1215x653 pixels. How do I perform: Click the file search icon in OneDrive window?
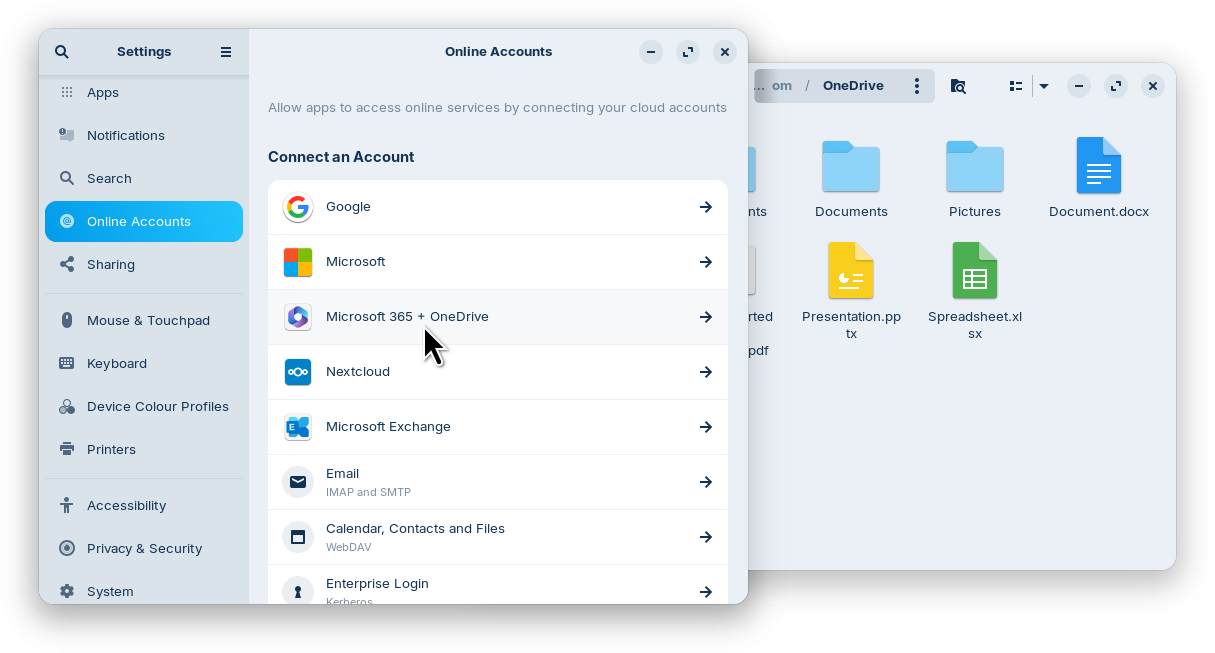click(x=958, y=86)
